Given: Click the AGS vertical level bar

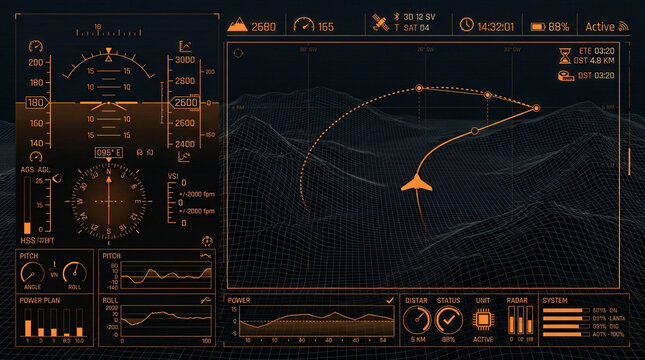Looking at the screenshot, I should pos(27,206).
